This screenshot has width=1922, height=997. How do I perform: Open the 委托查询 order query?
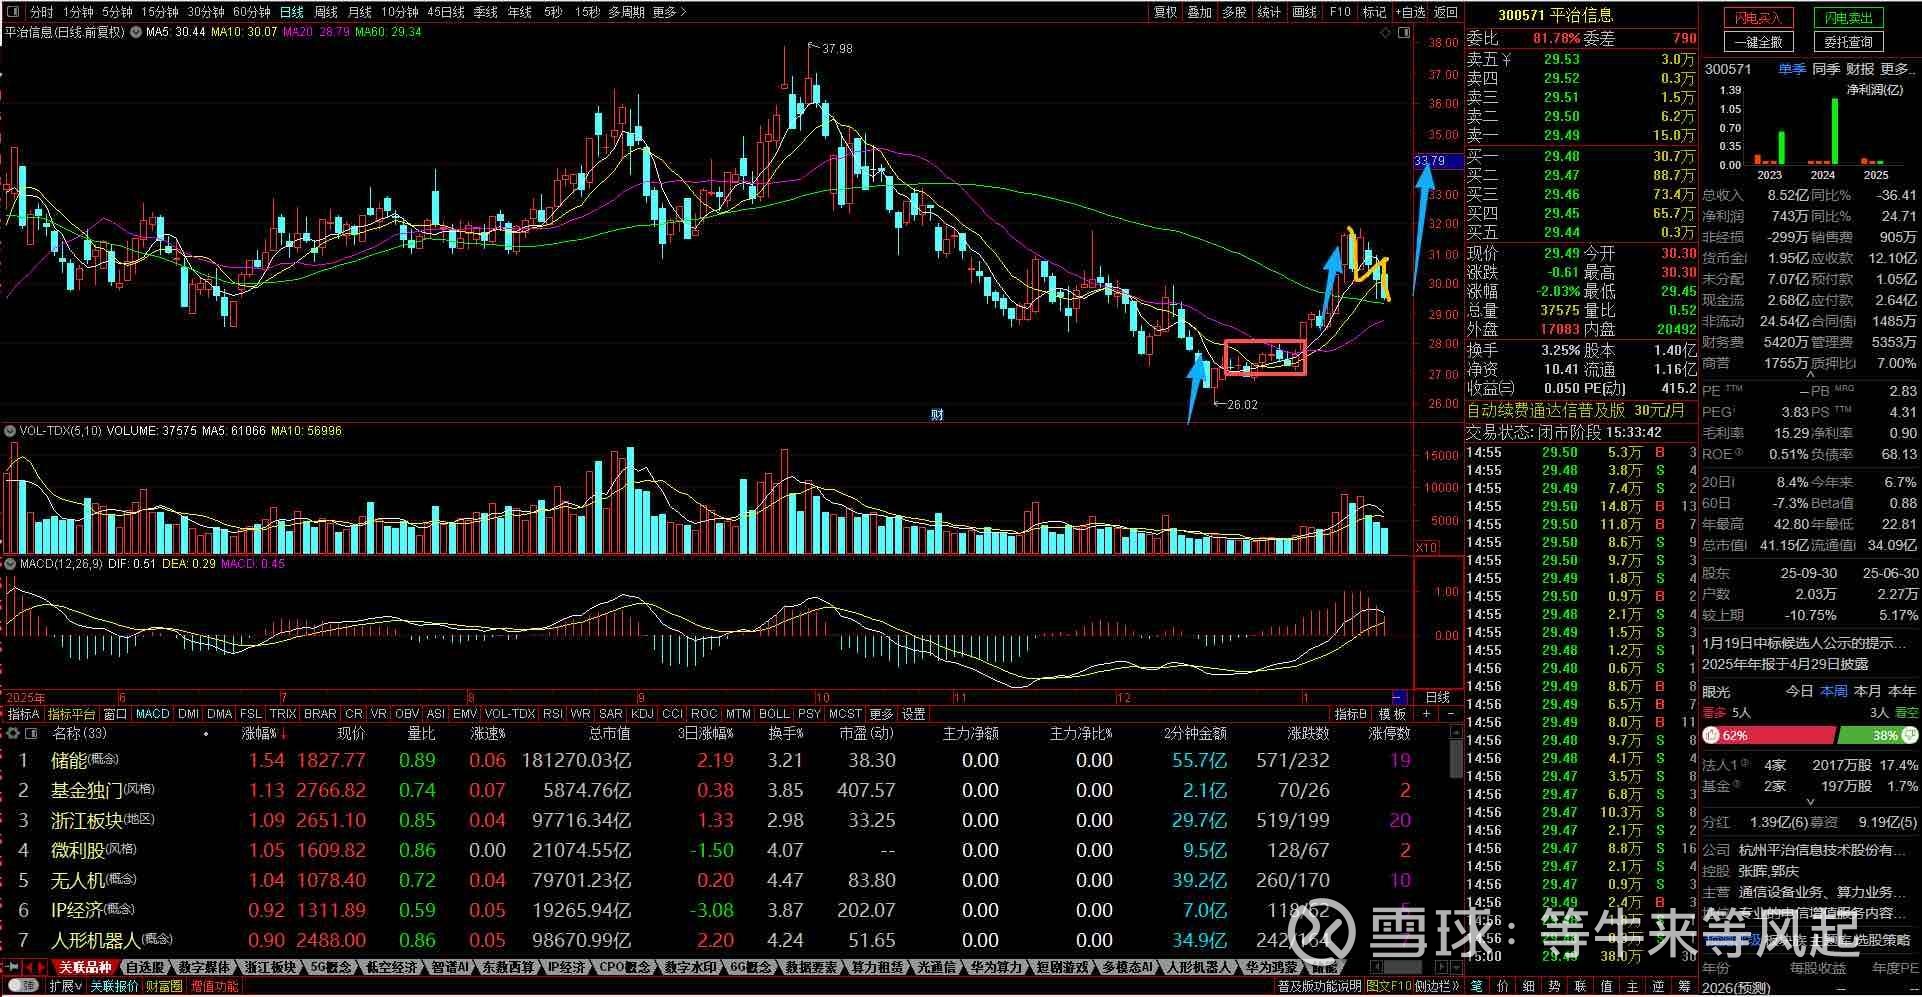point(1848,42)
